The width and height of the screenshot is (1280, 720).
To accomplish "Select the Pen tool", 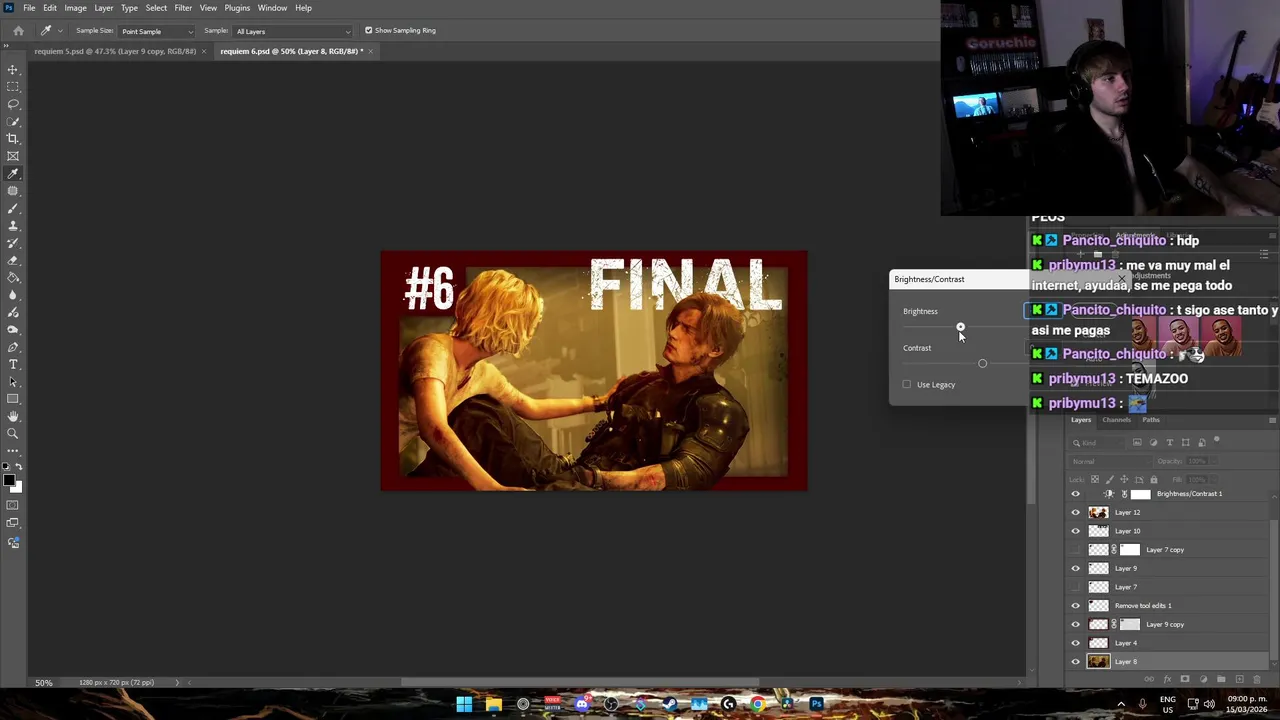I will coord(13,347).
